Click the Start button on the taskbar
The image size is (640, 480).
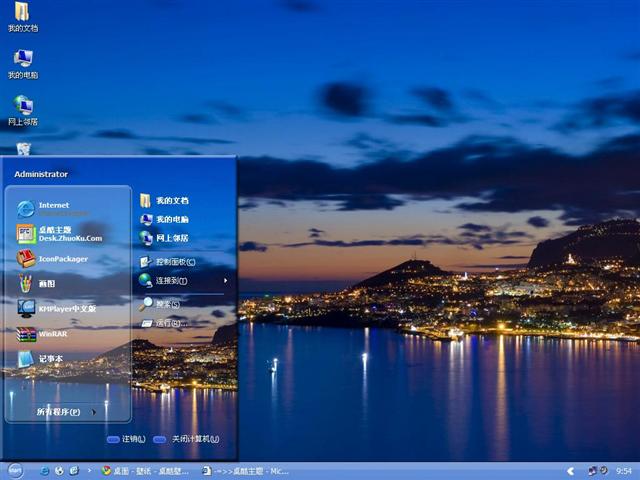(x=15, y=470)
